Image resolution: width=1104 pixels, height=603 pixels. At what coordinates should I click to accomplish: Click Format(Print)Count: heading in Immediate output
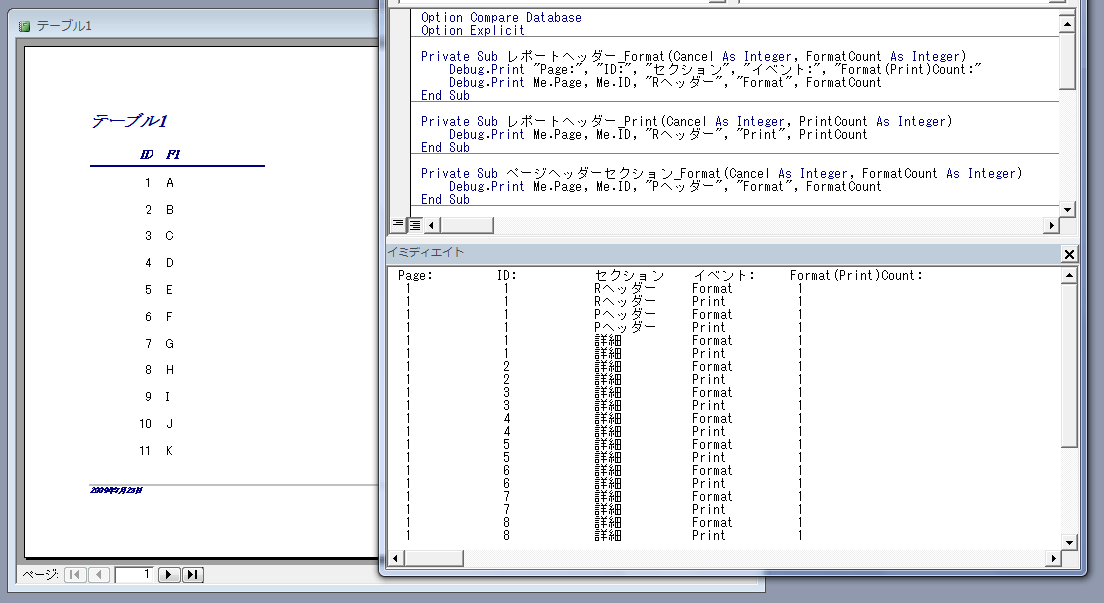pyautogui.click(x=856, y=275)
